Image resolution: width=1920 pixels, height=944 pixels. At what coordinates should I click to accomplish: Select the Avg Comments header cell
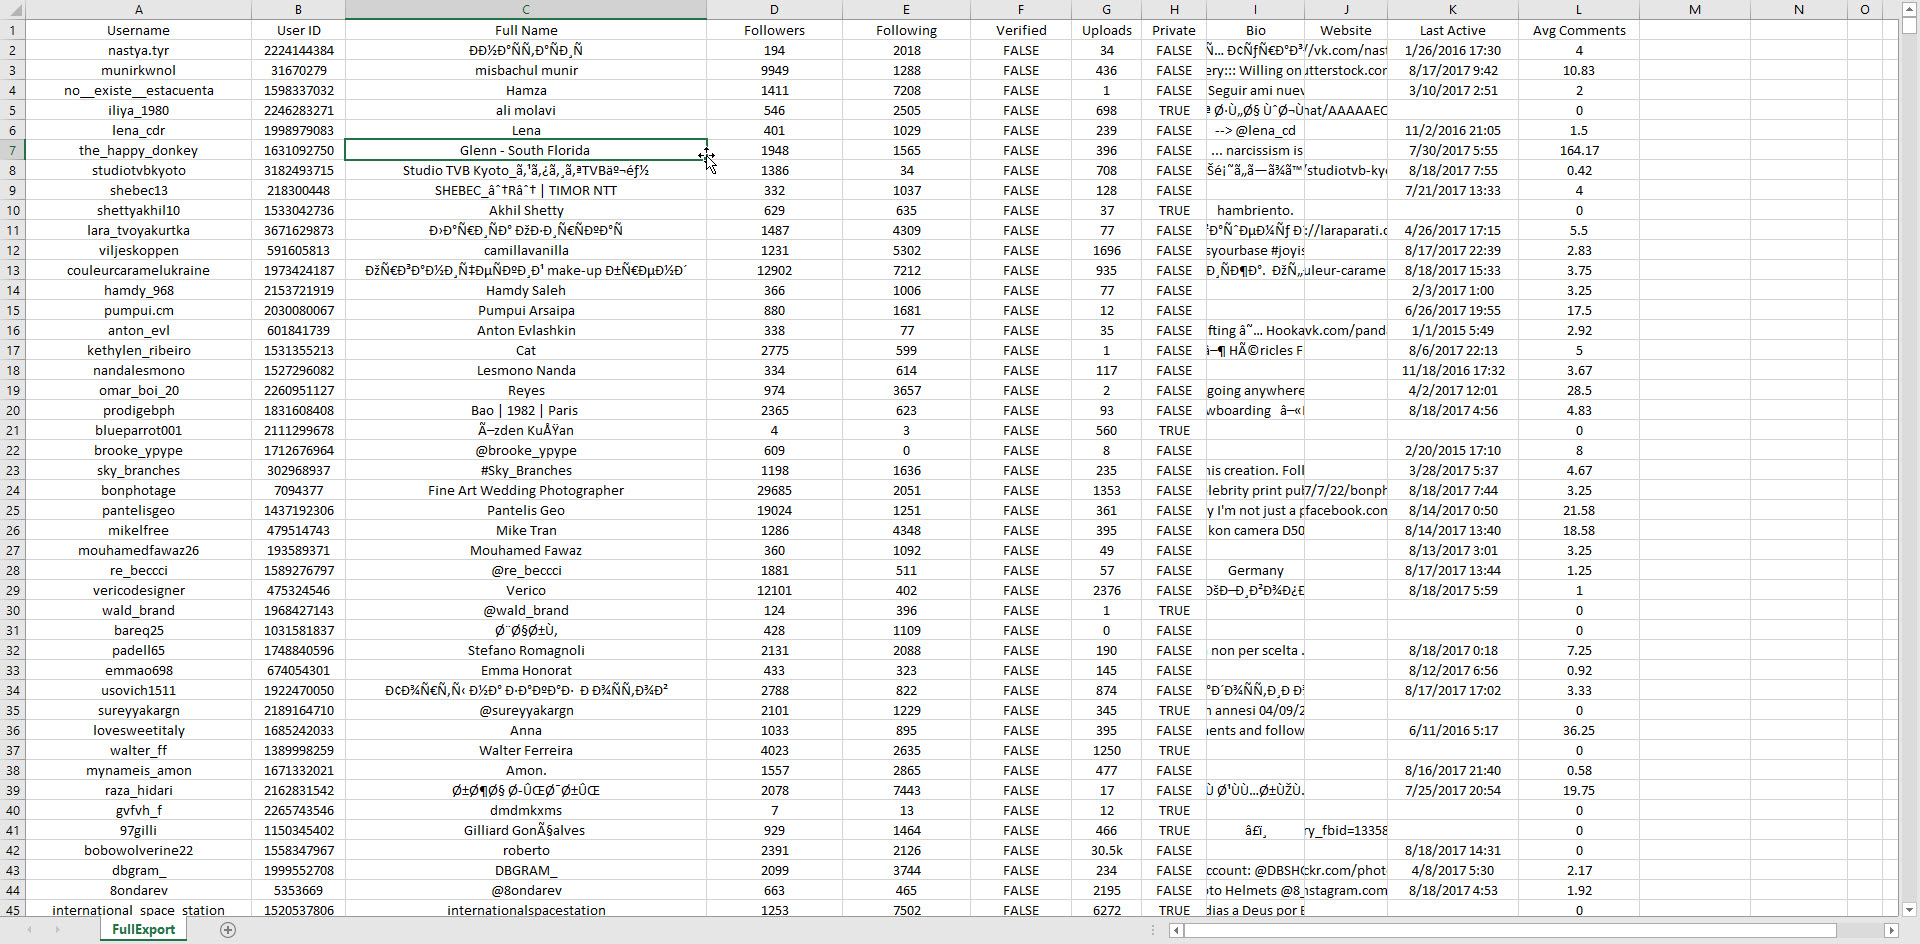point(1578,30)
